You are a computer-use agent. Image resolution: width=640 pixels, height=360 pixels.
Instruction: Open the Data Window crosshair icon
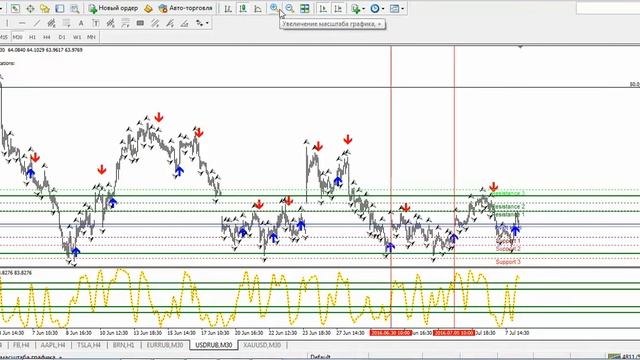(x=30, y=8)
